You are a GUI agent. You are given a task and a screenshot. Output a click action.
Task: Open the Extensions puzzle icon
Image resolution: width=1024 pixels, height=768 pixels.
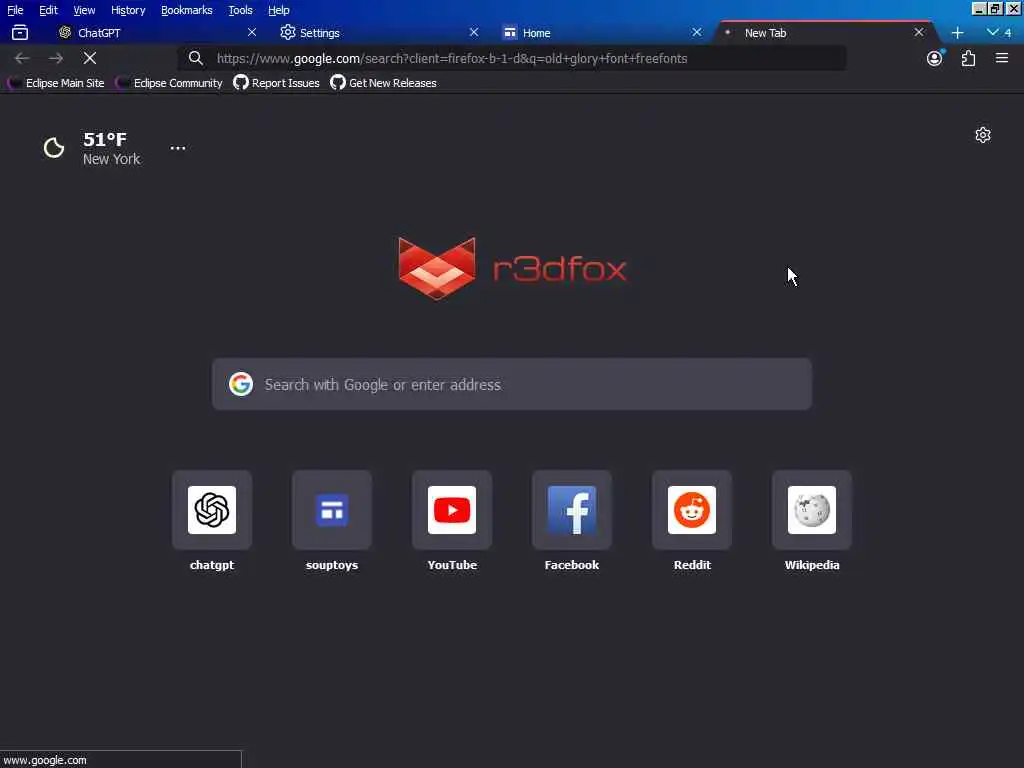click(x=968, y=58)
